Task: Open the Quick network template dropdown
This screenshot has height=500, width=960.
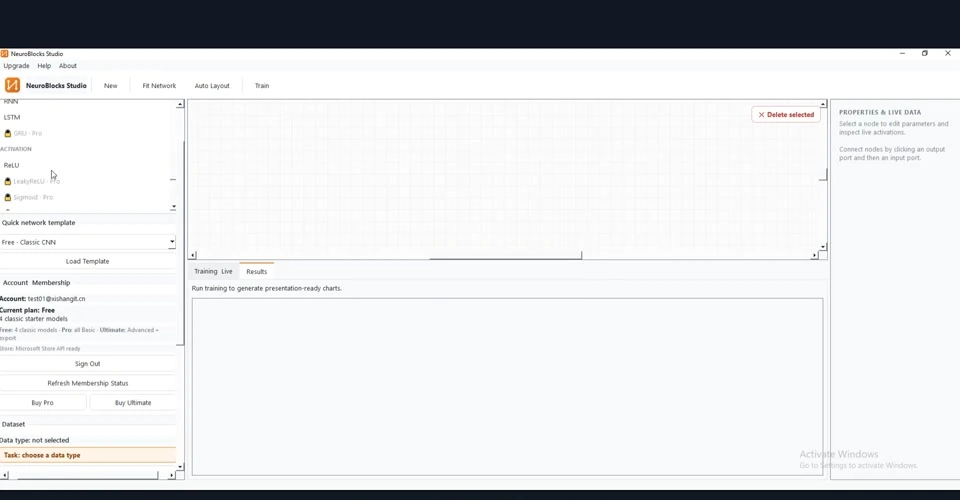Action: point(88,242)
